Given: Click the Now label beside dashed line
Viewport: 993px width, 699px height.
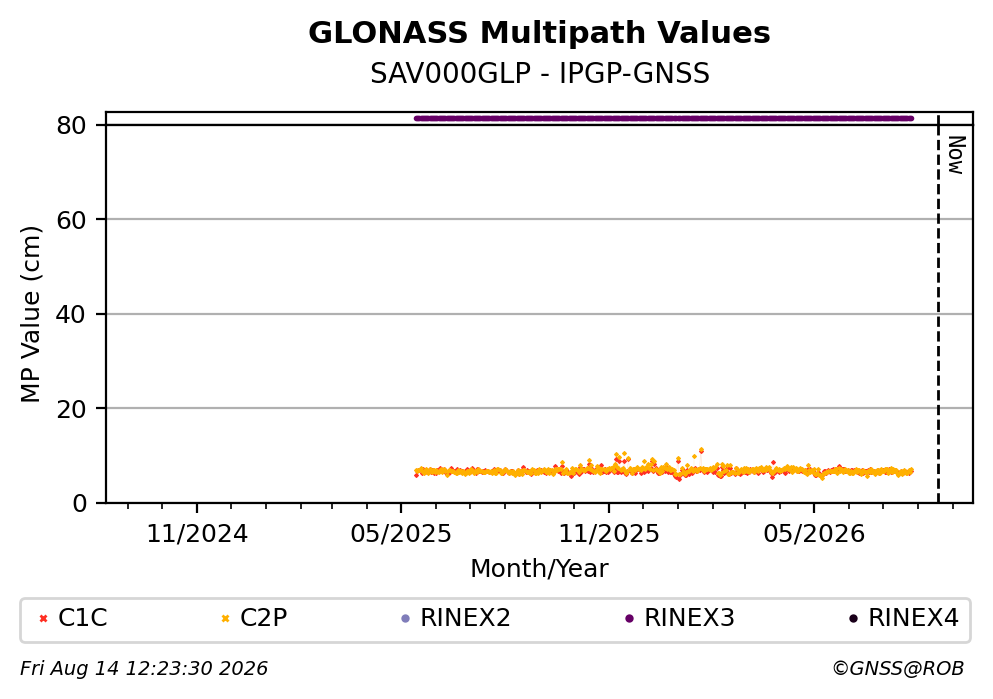Looking at the screenshot, I should click(x=956, y=154).
